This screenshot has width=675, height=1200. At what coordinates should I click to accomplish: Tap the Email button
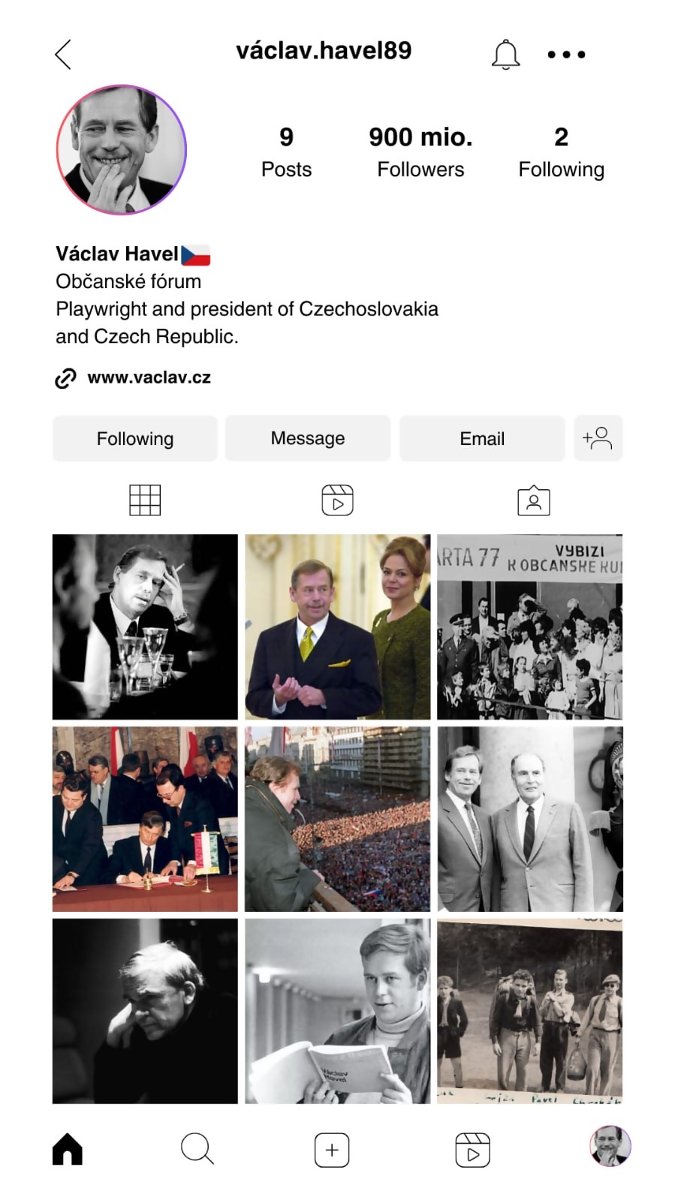[482, 438]
